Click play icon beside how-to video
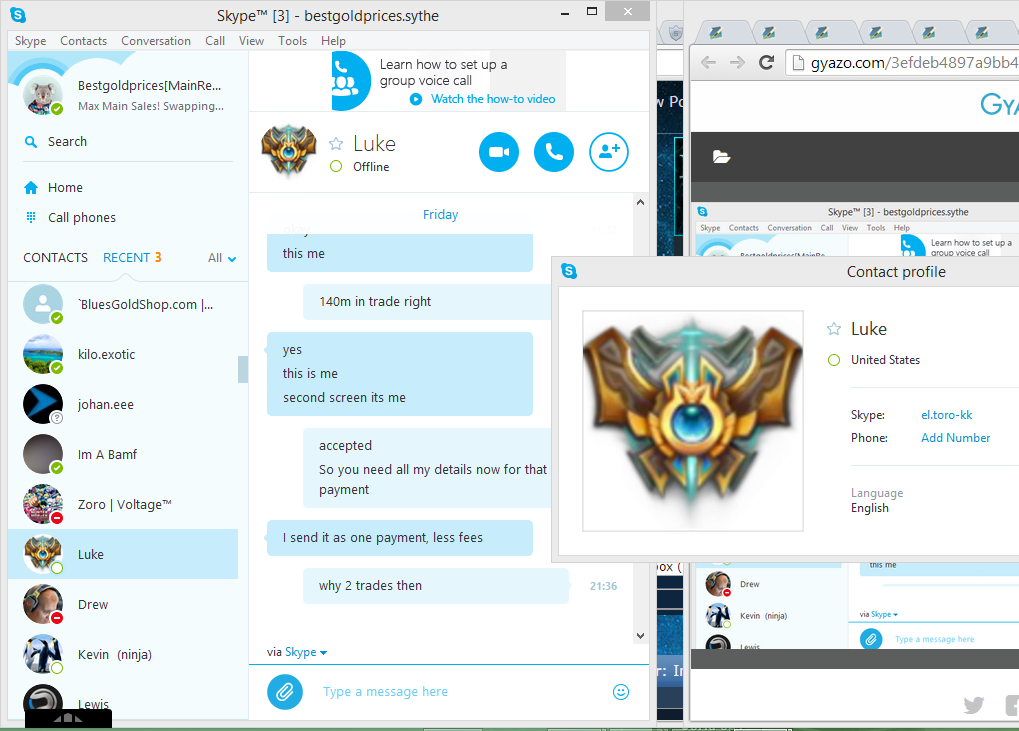 (x=416, y=99)
